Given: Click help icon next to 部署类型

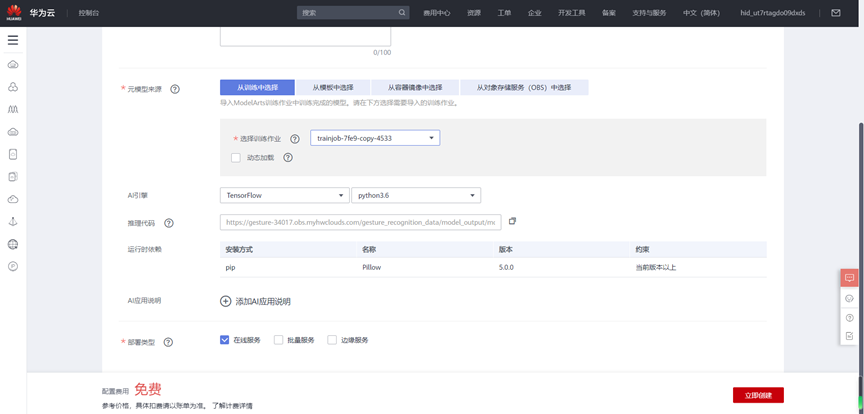Looking at the screenshot, I should point(169,342).
